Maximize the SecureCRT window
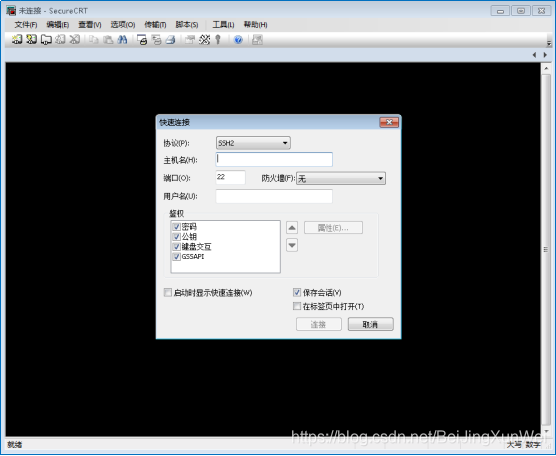Viewport: 556px width, 456px height. [x=521, y=11]
